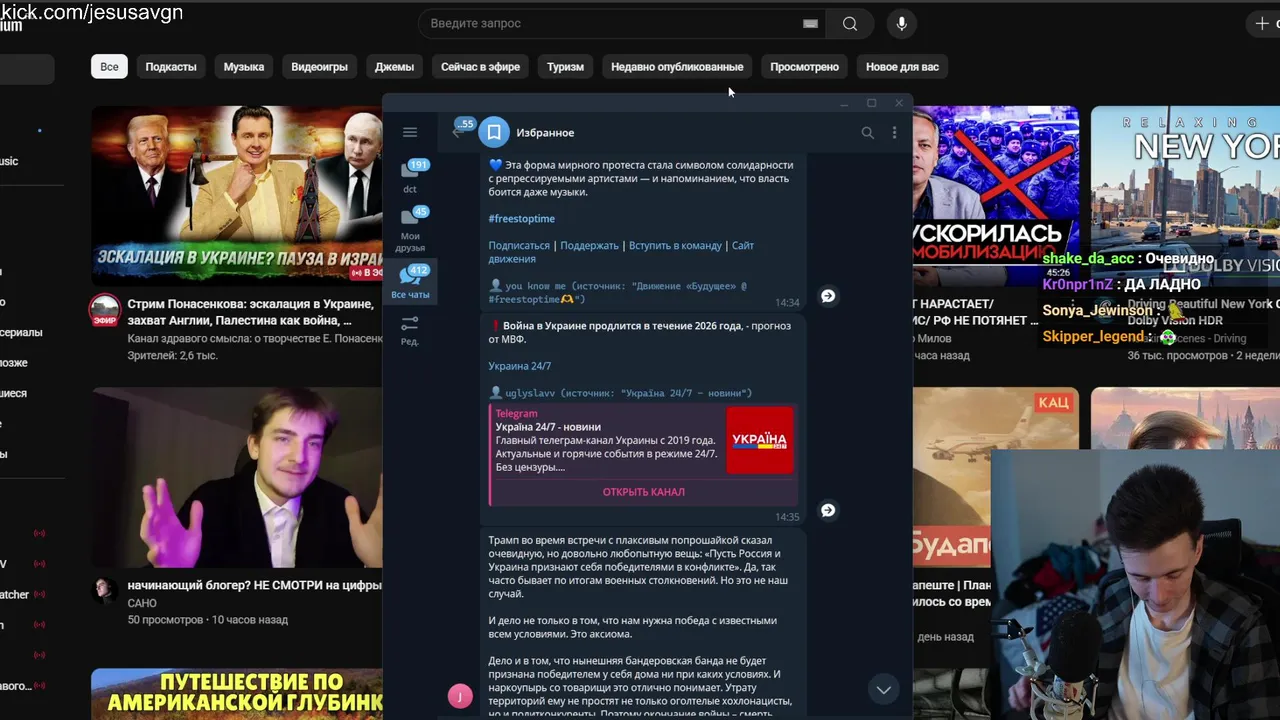The width and height of the screenshot is (1280, 720).
Task: Select the Видеоигры filter chip
Action: pos(320,67)
